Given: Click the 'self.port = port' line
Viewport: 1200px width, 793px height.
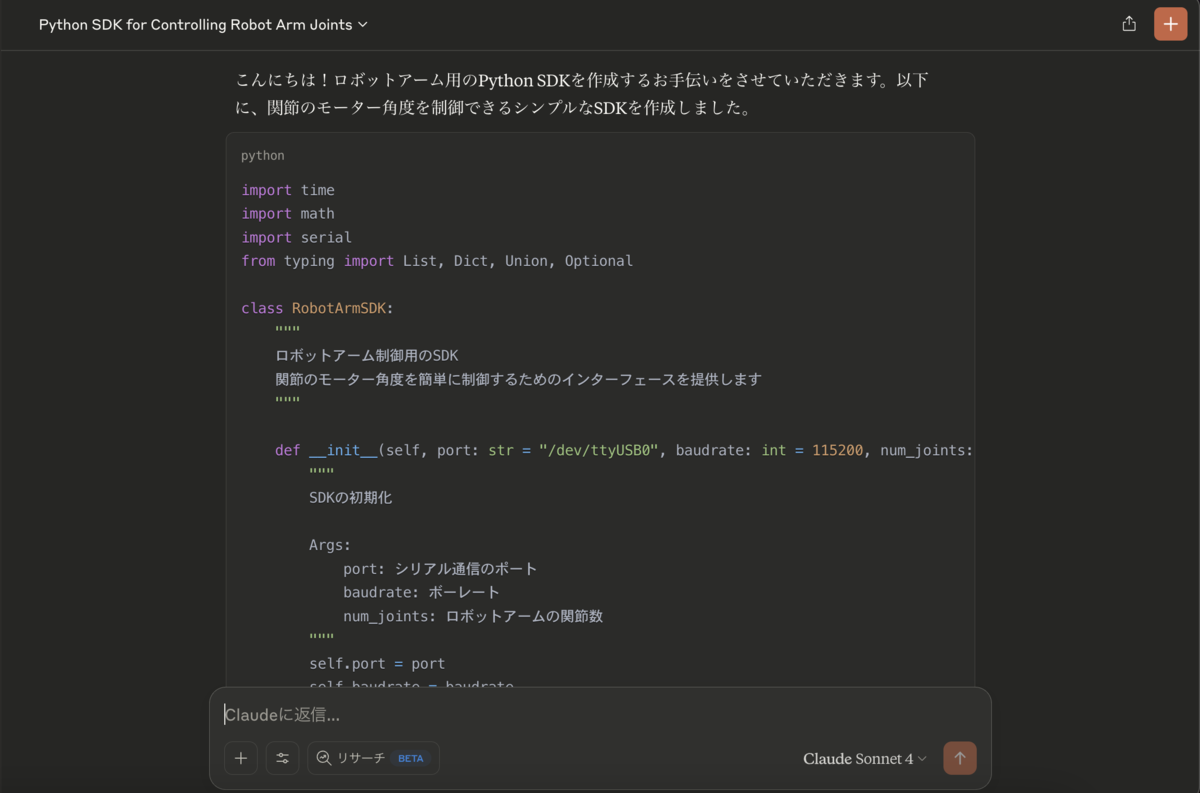Looking at the screenshot, I should [x=377, y=663].
